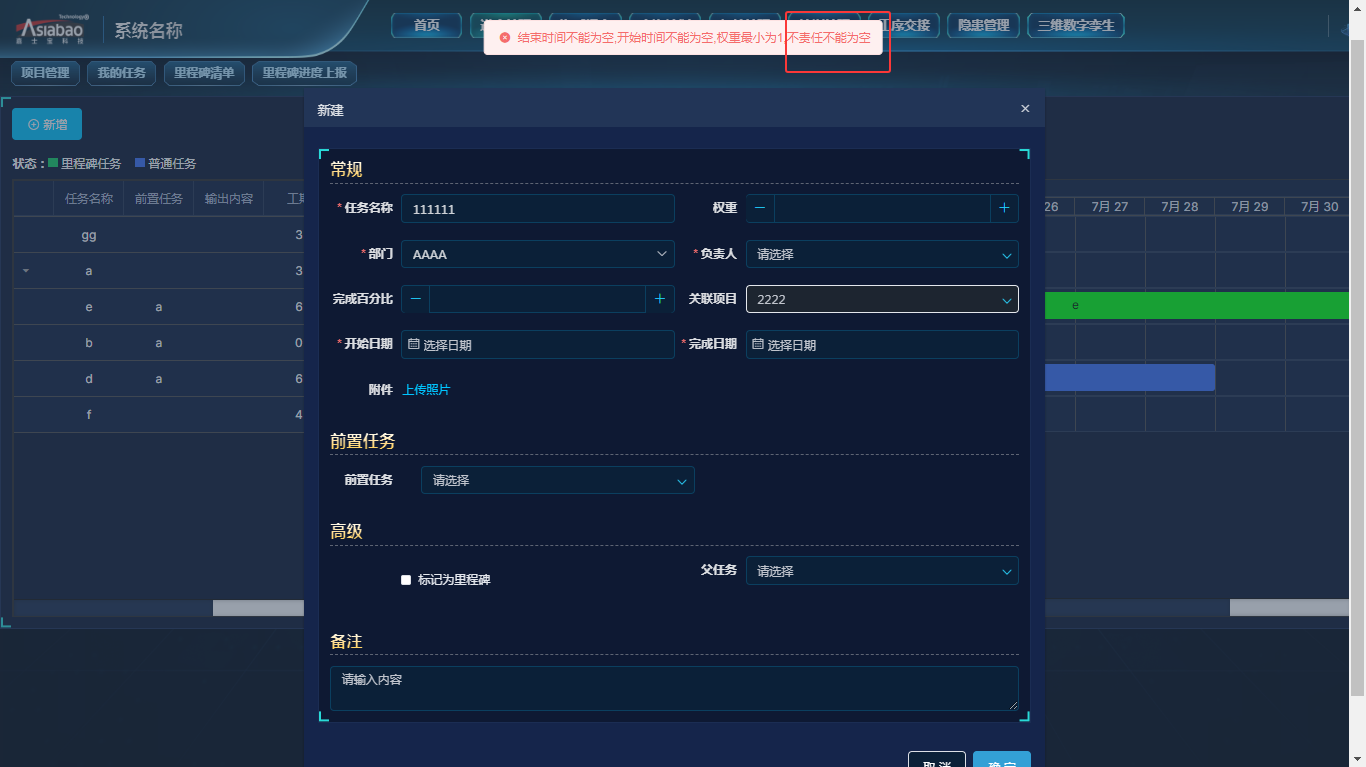Click the 新增 button
Screen dimensions: 1366x767
tap(47, 124)
